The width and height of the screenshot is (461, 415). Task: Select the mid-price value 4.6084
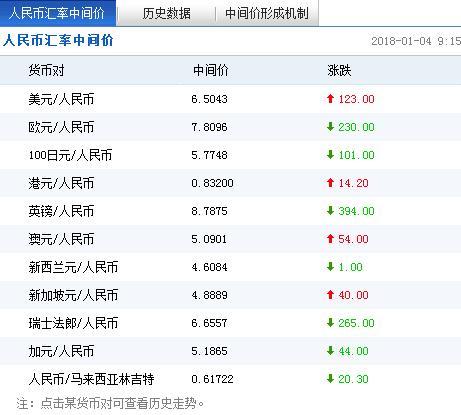click(209, 267)
